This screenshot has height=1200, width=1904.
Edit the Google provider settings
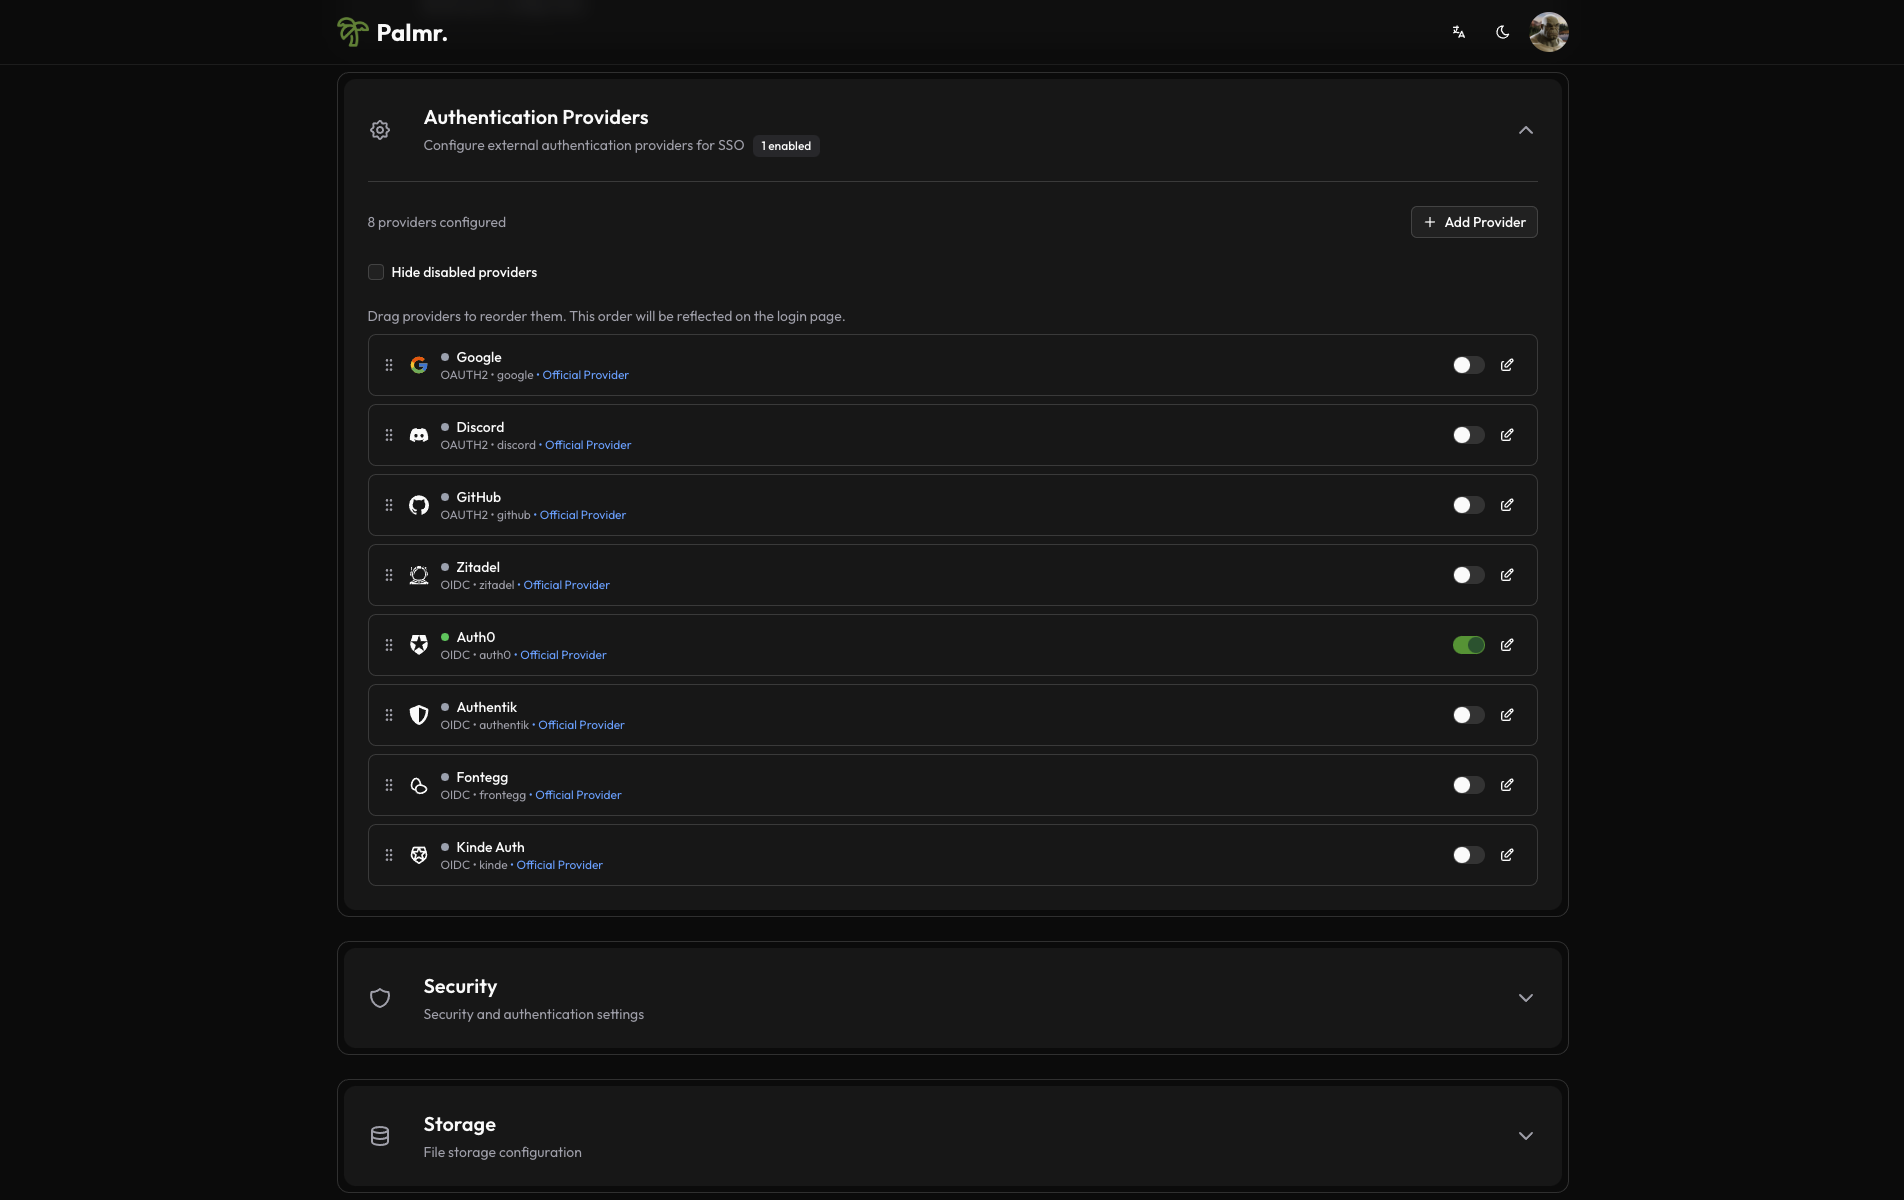tap(1507, 365)
